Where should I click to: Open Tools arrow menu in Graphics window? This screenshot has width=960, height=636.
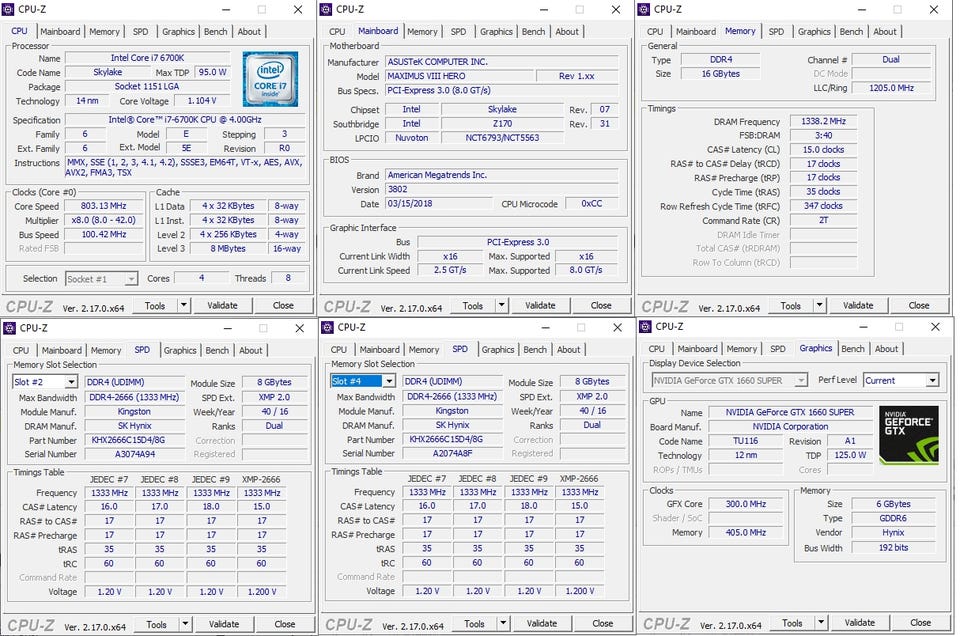coord(820,623)
